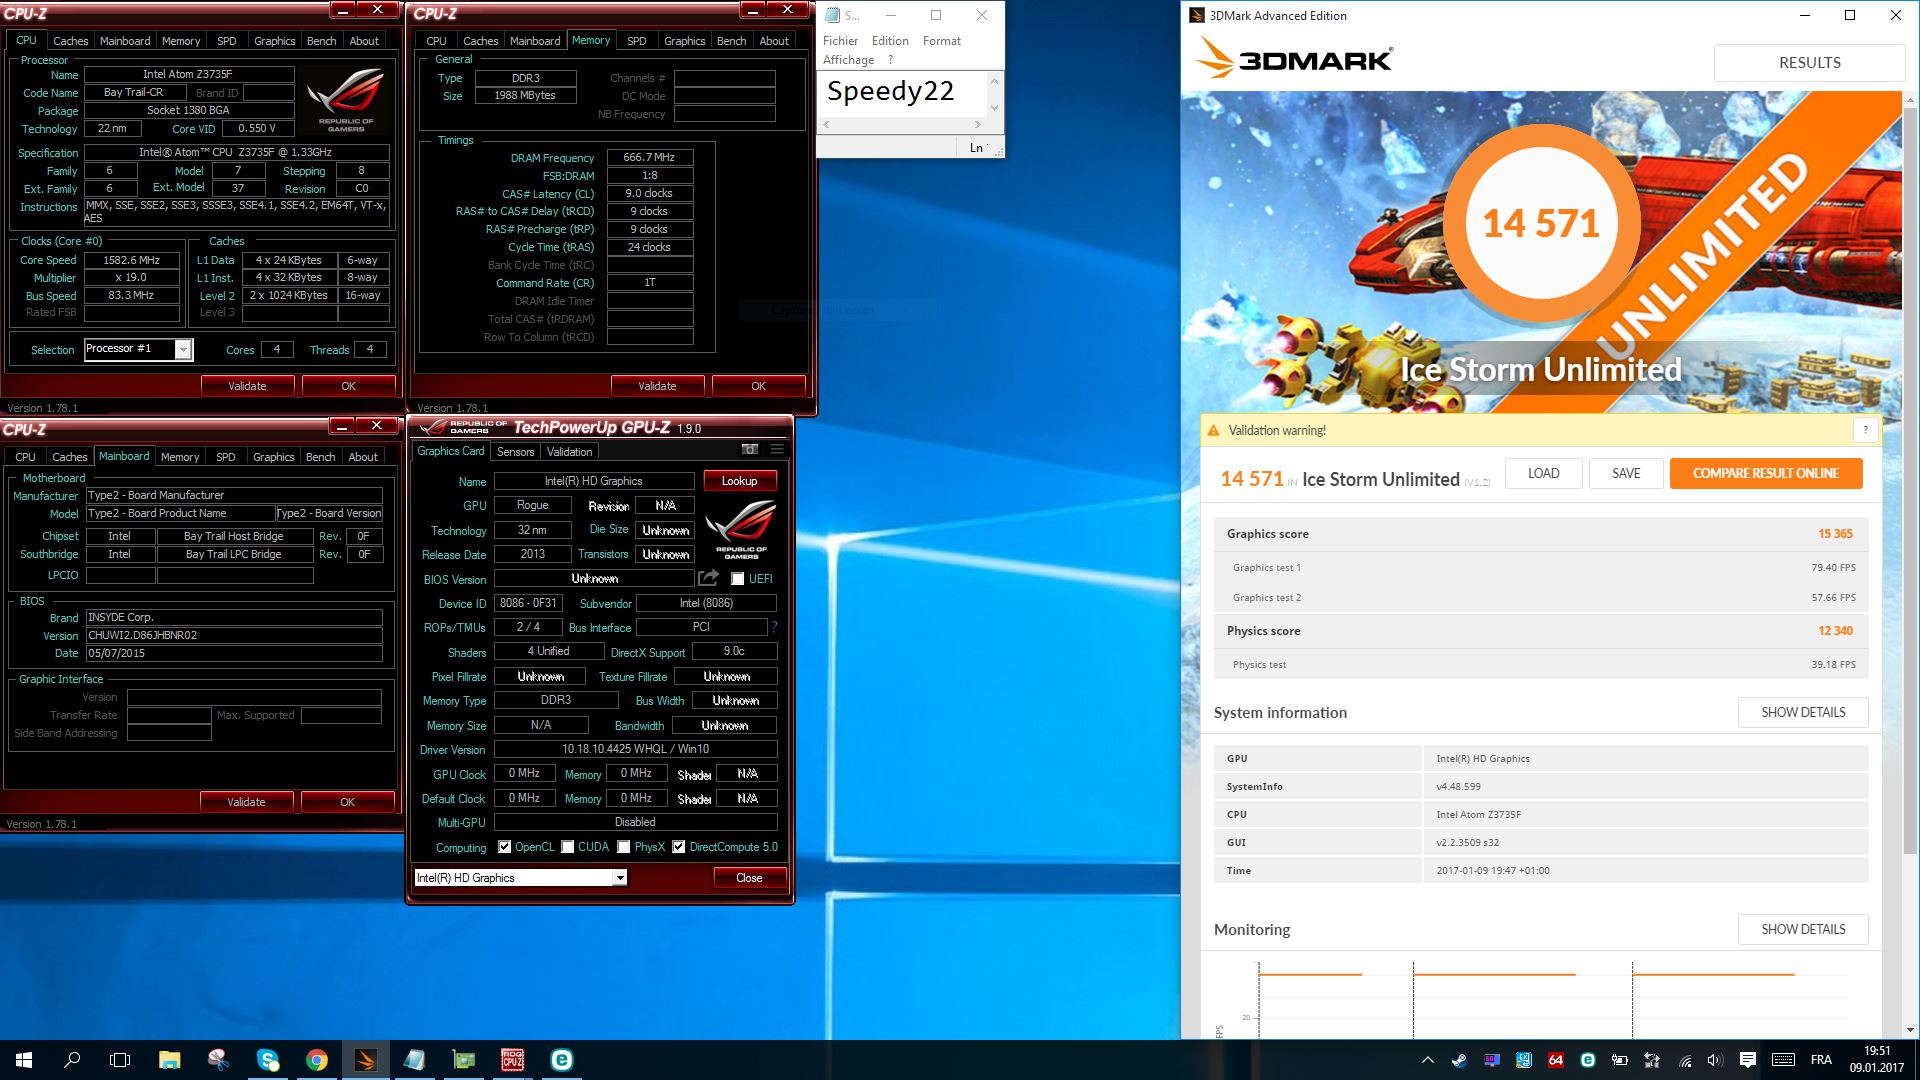Switch to ROG CPU-Z via its taskbar icon
The image size is (1920, 1080).
512,1060
